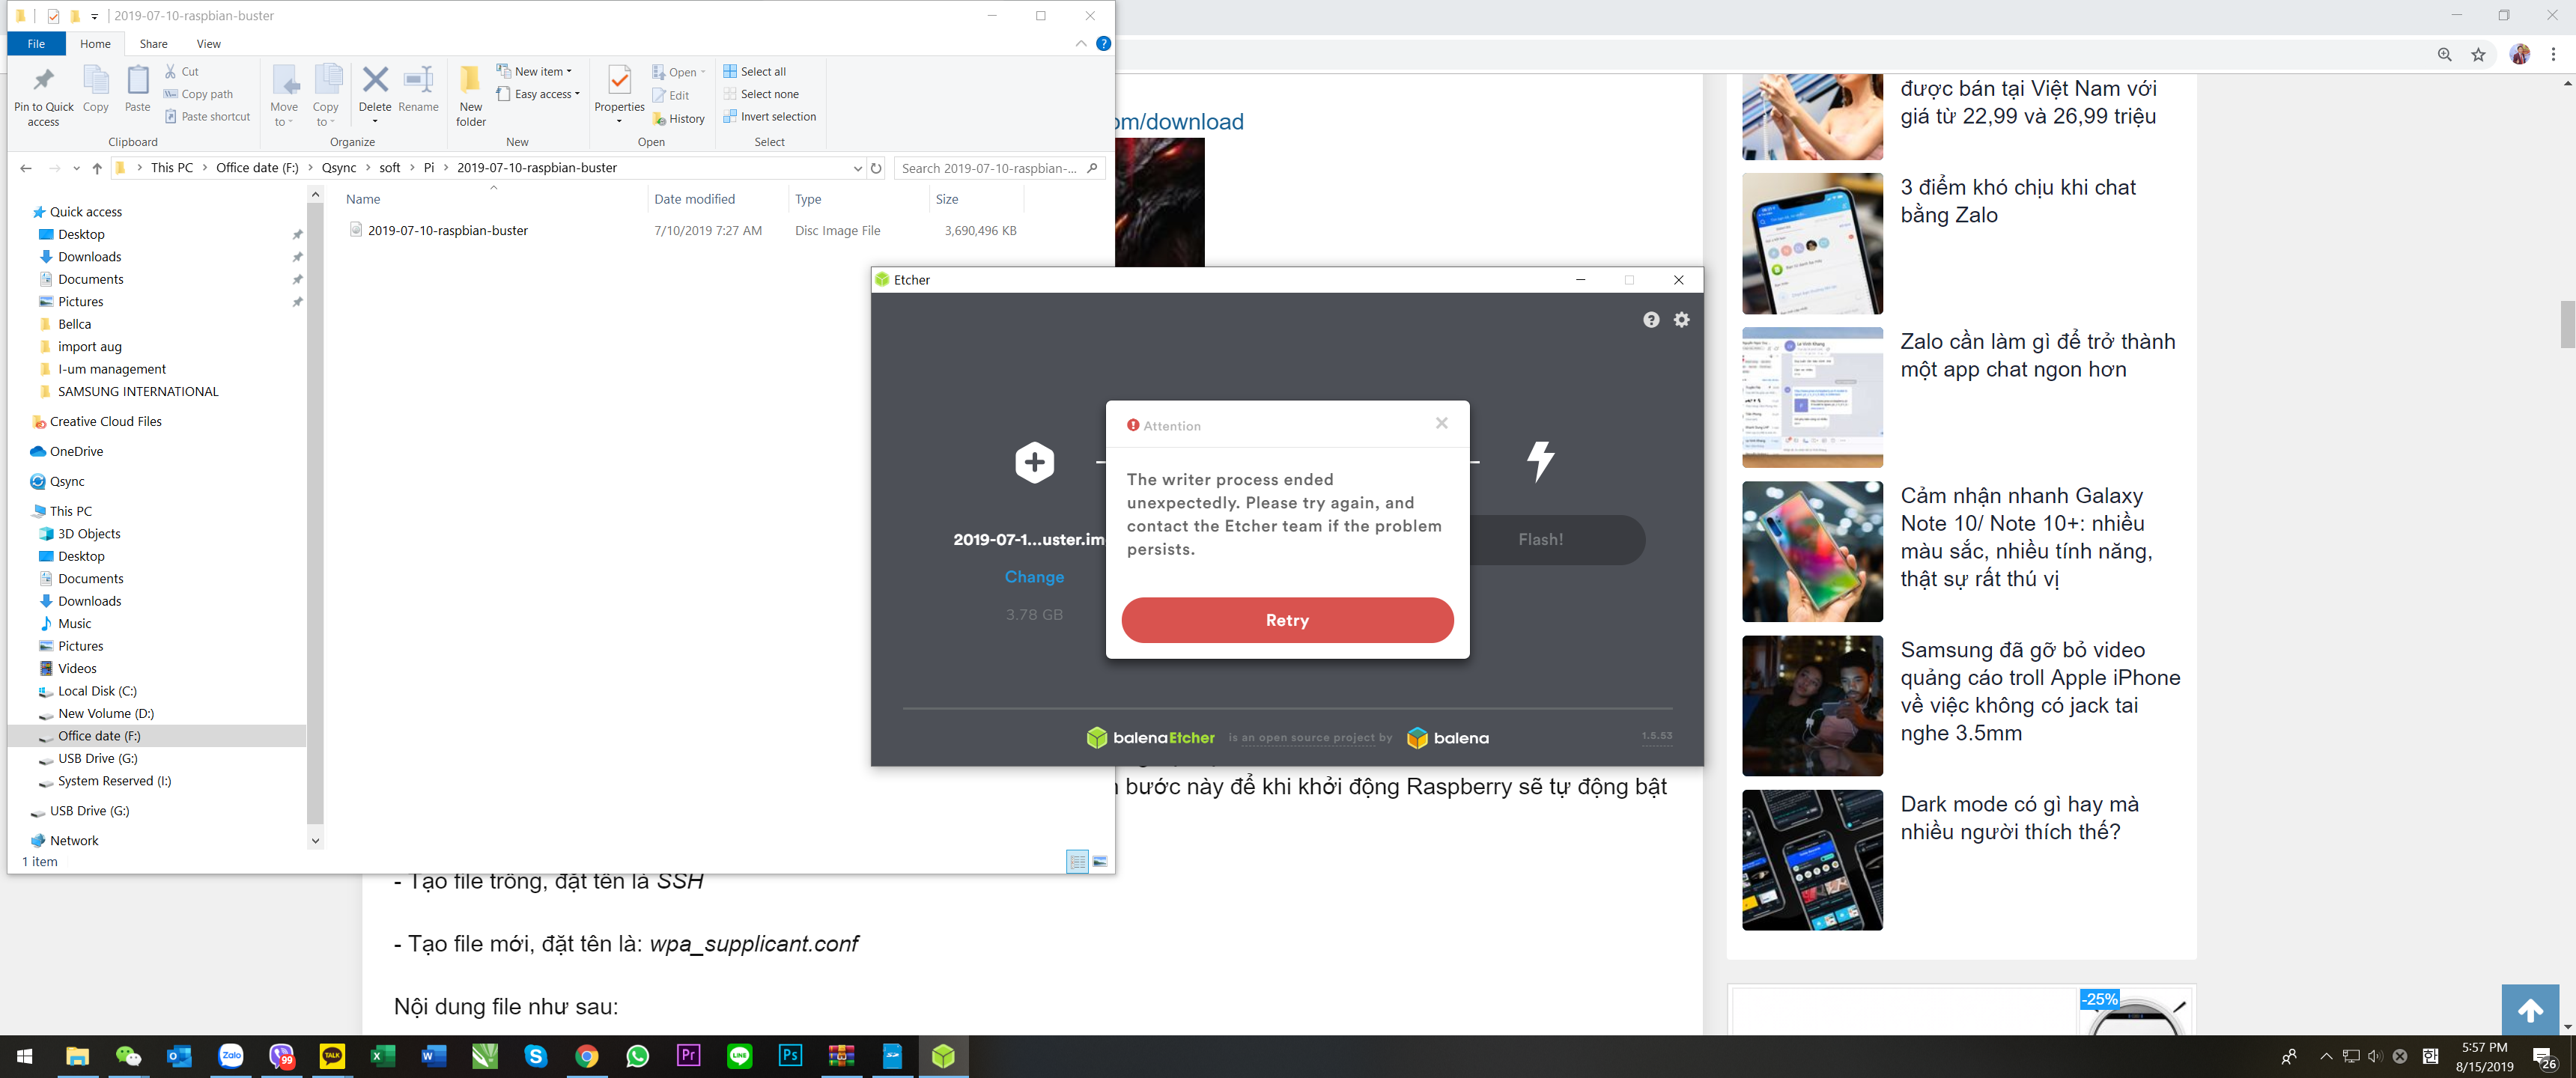
Task: Click Invert selection in ribbon
Action: click(770, 117)
